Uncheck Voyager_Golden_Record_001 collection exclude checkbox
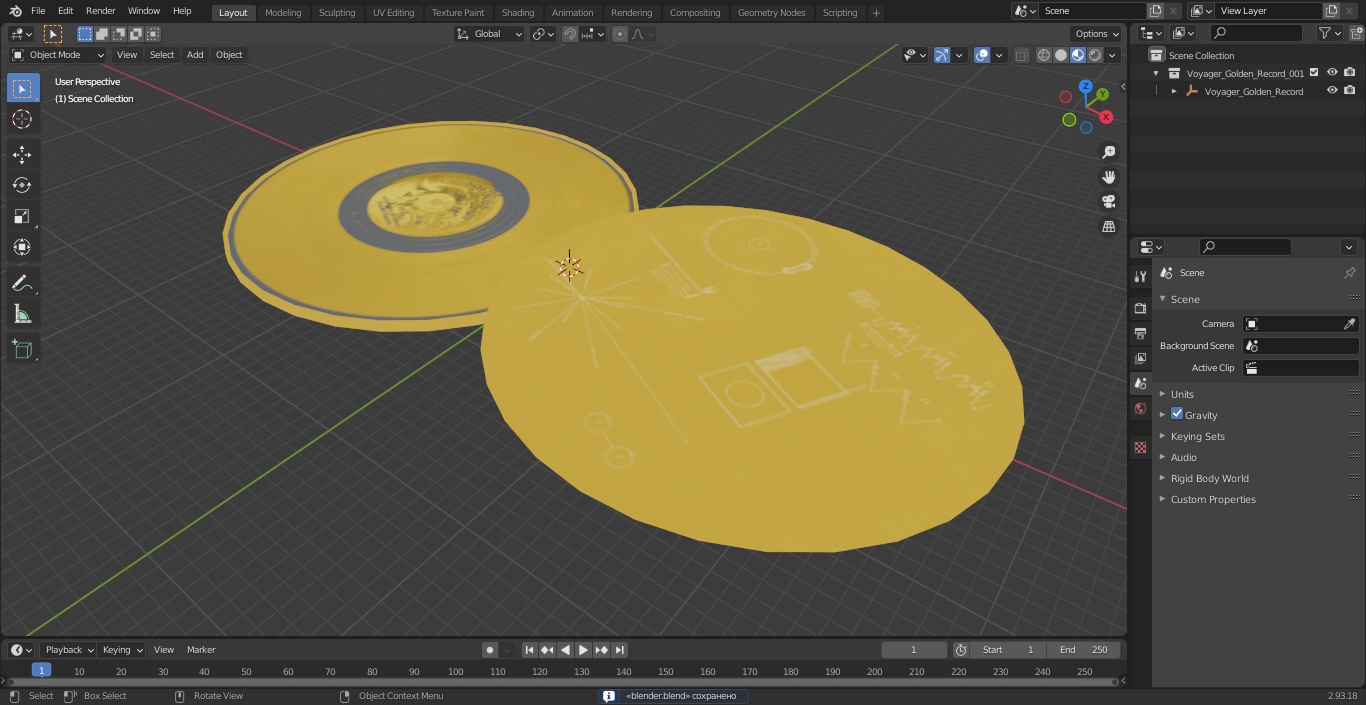 coord(1314,72)
